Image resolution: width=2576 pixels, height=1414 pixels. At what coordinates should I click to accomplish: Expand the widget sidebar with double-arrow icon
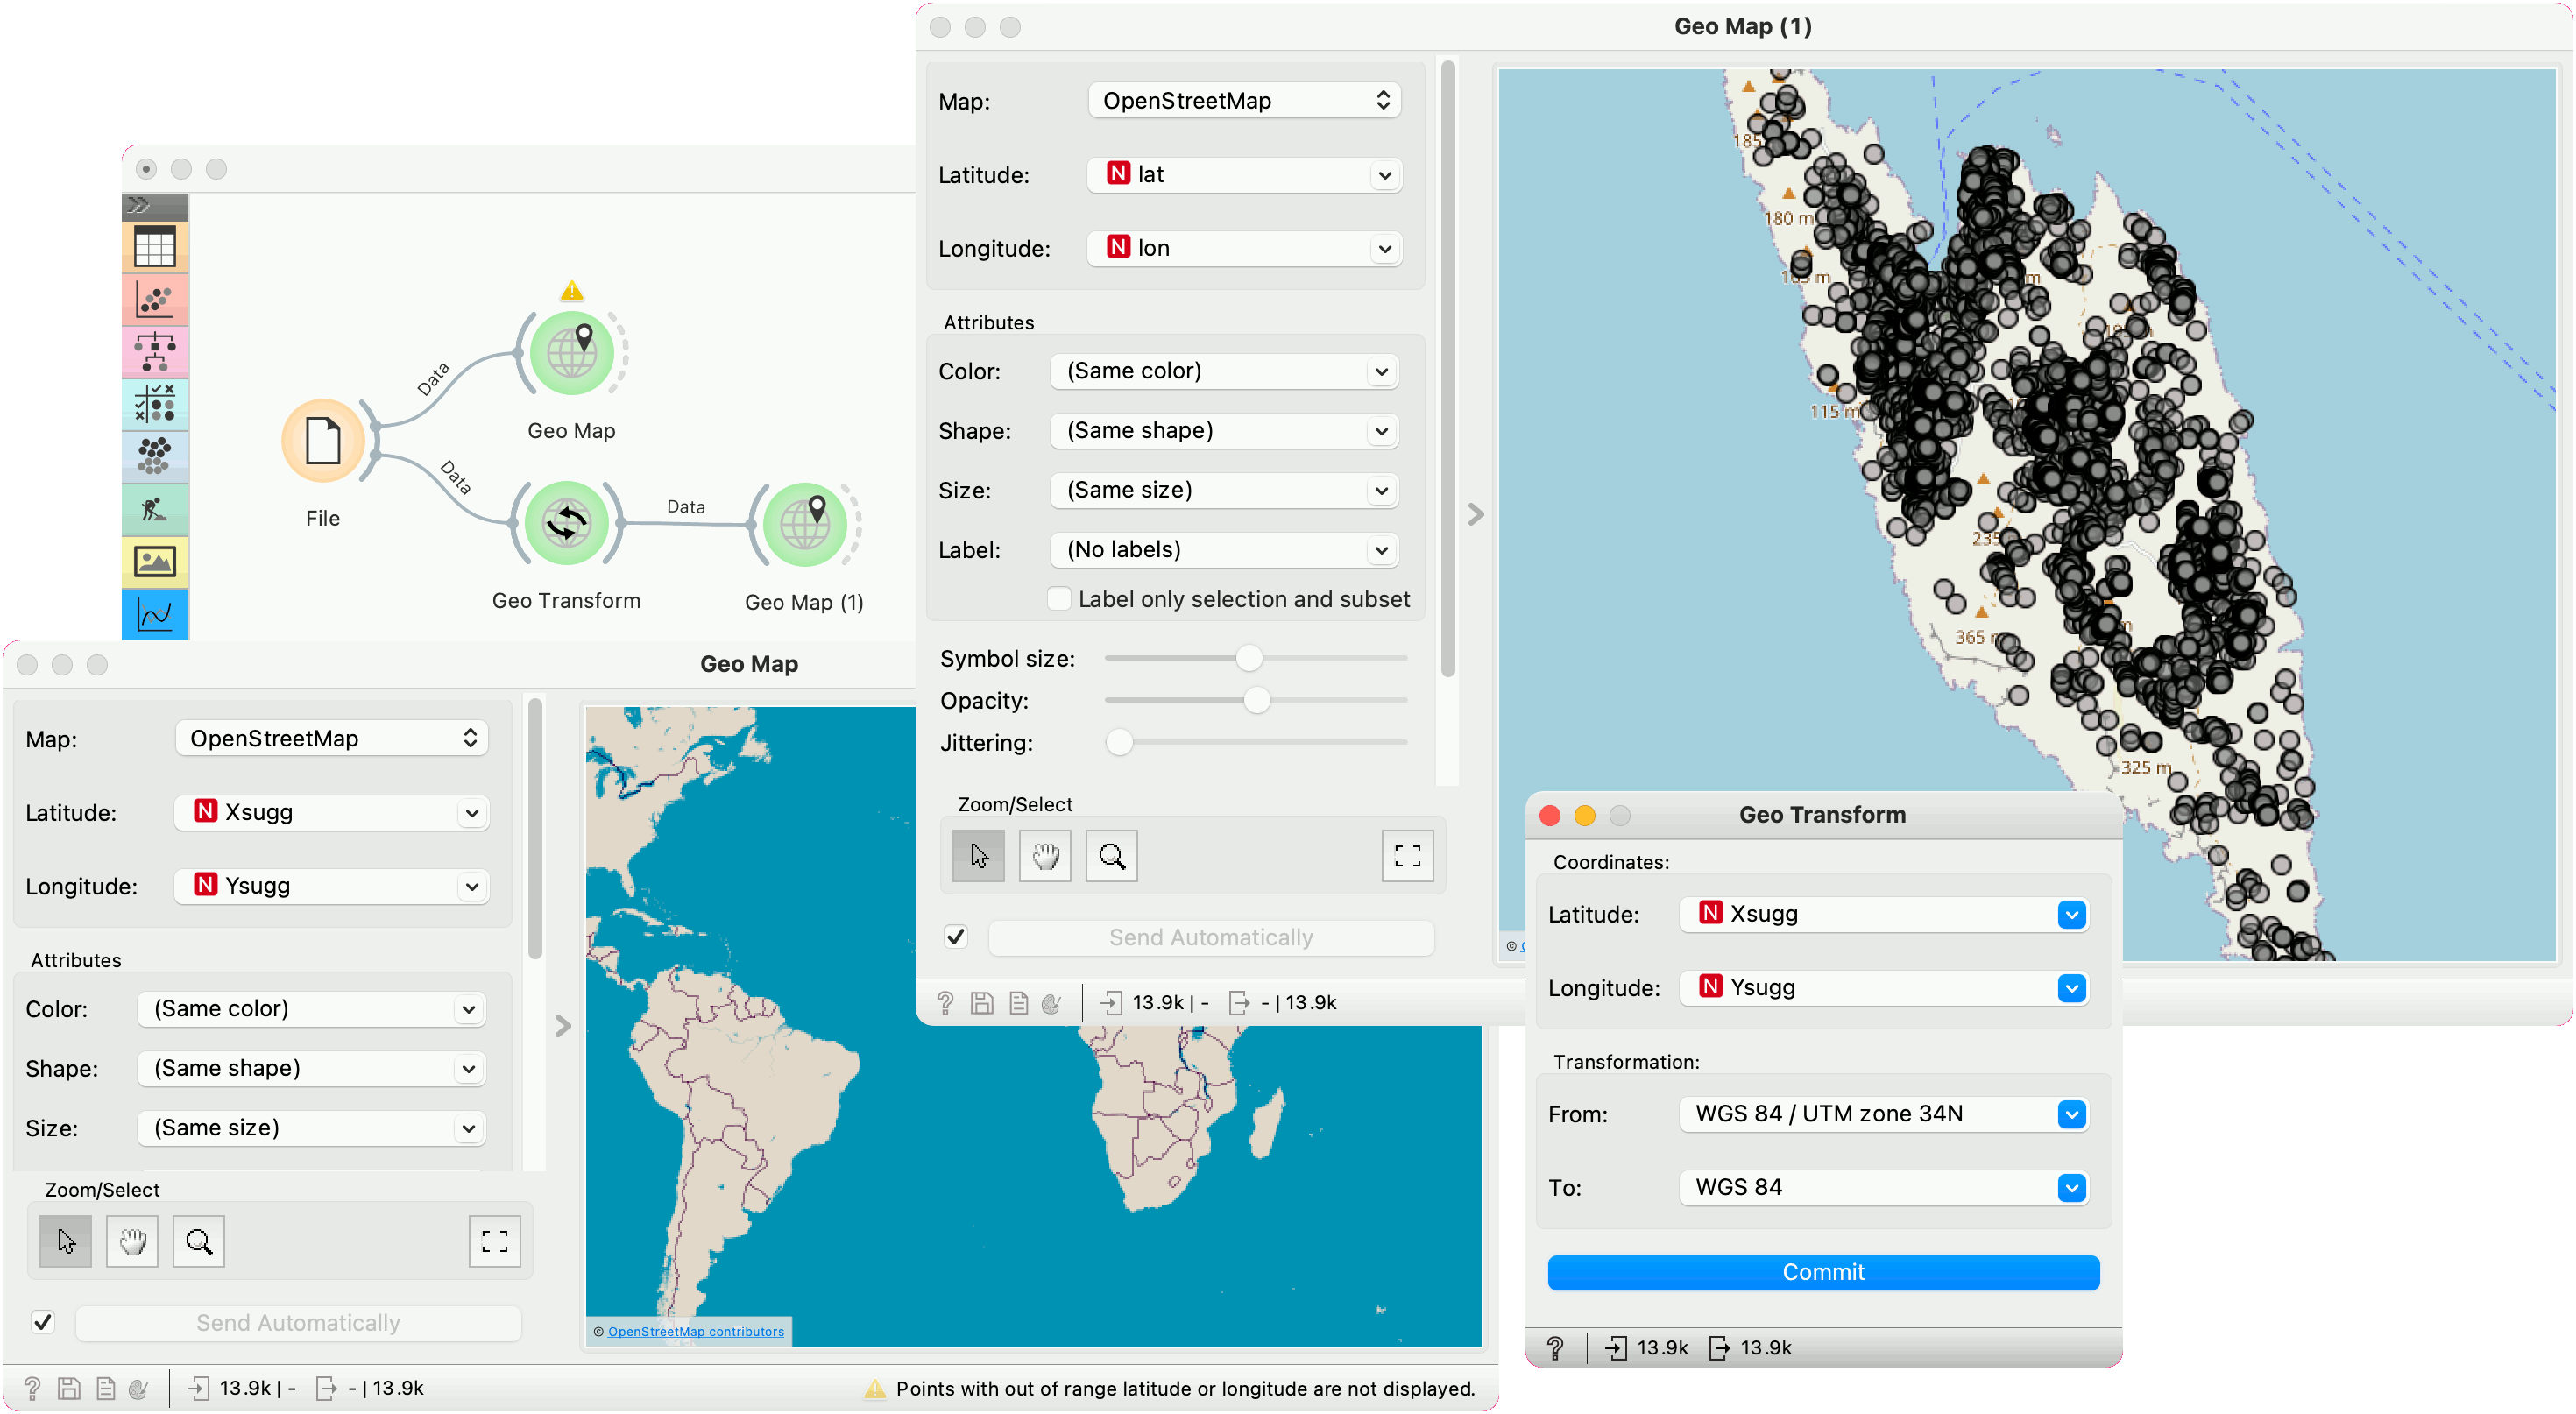(x=139, y=205)
